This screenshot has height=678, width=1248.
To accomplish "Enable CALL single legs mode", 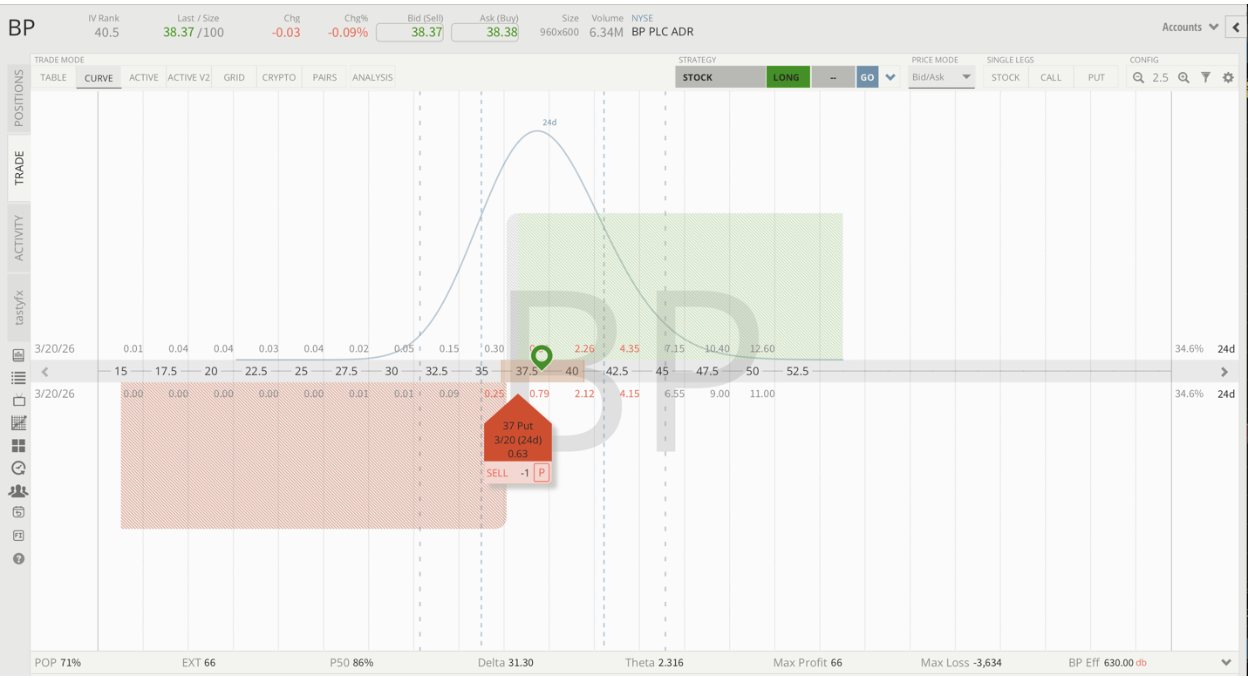I will [x=1051, y=77].
